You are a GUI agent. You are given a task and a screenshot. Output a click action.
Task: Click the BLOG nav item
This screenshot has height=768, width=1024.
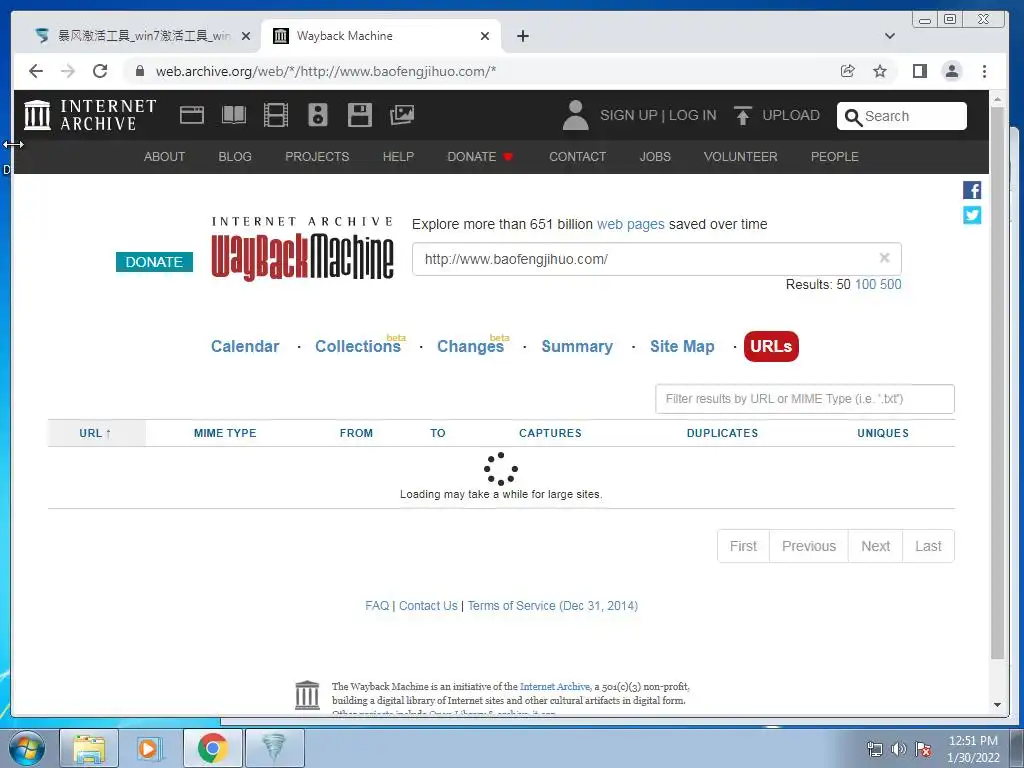235,157
